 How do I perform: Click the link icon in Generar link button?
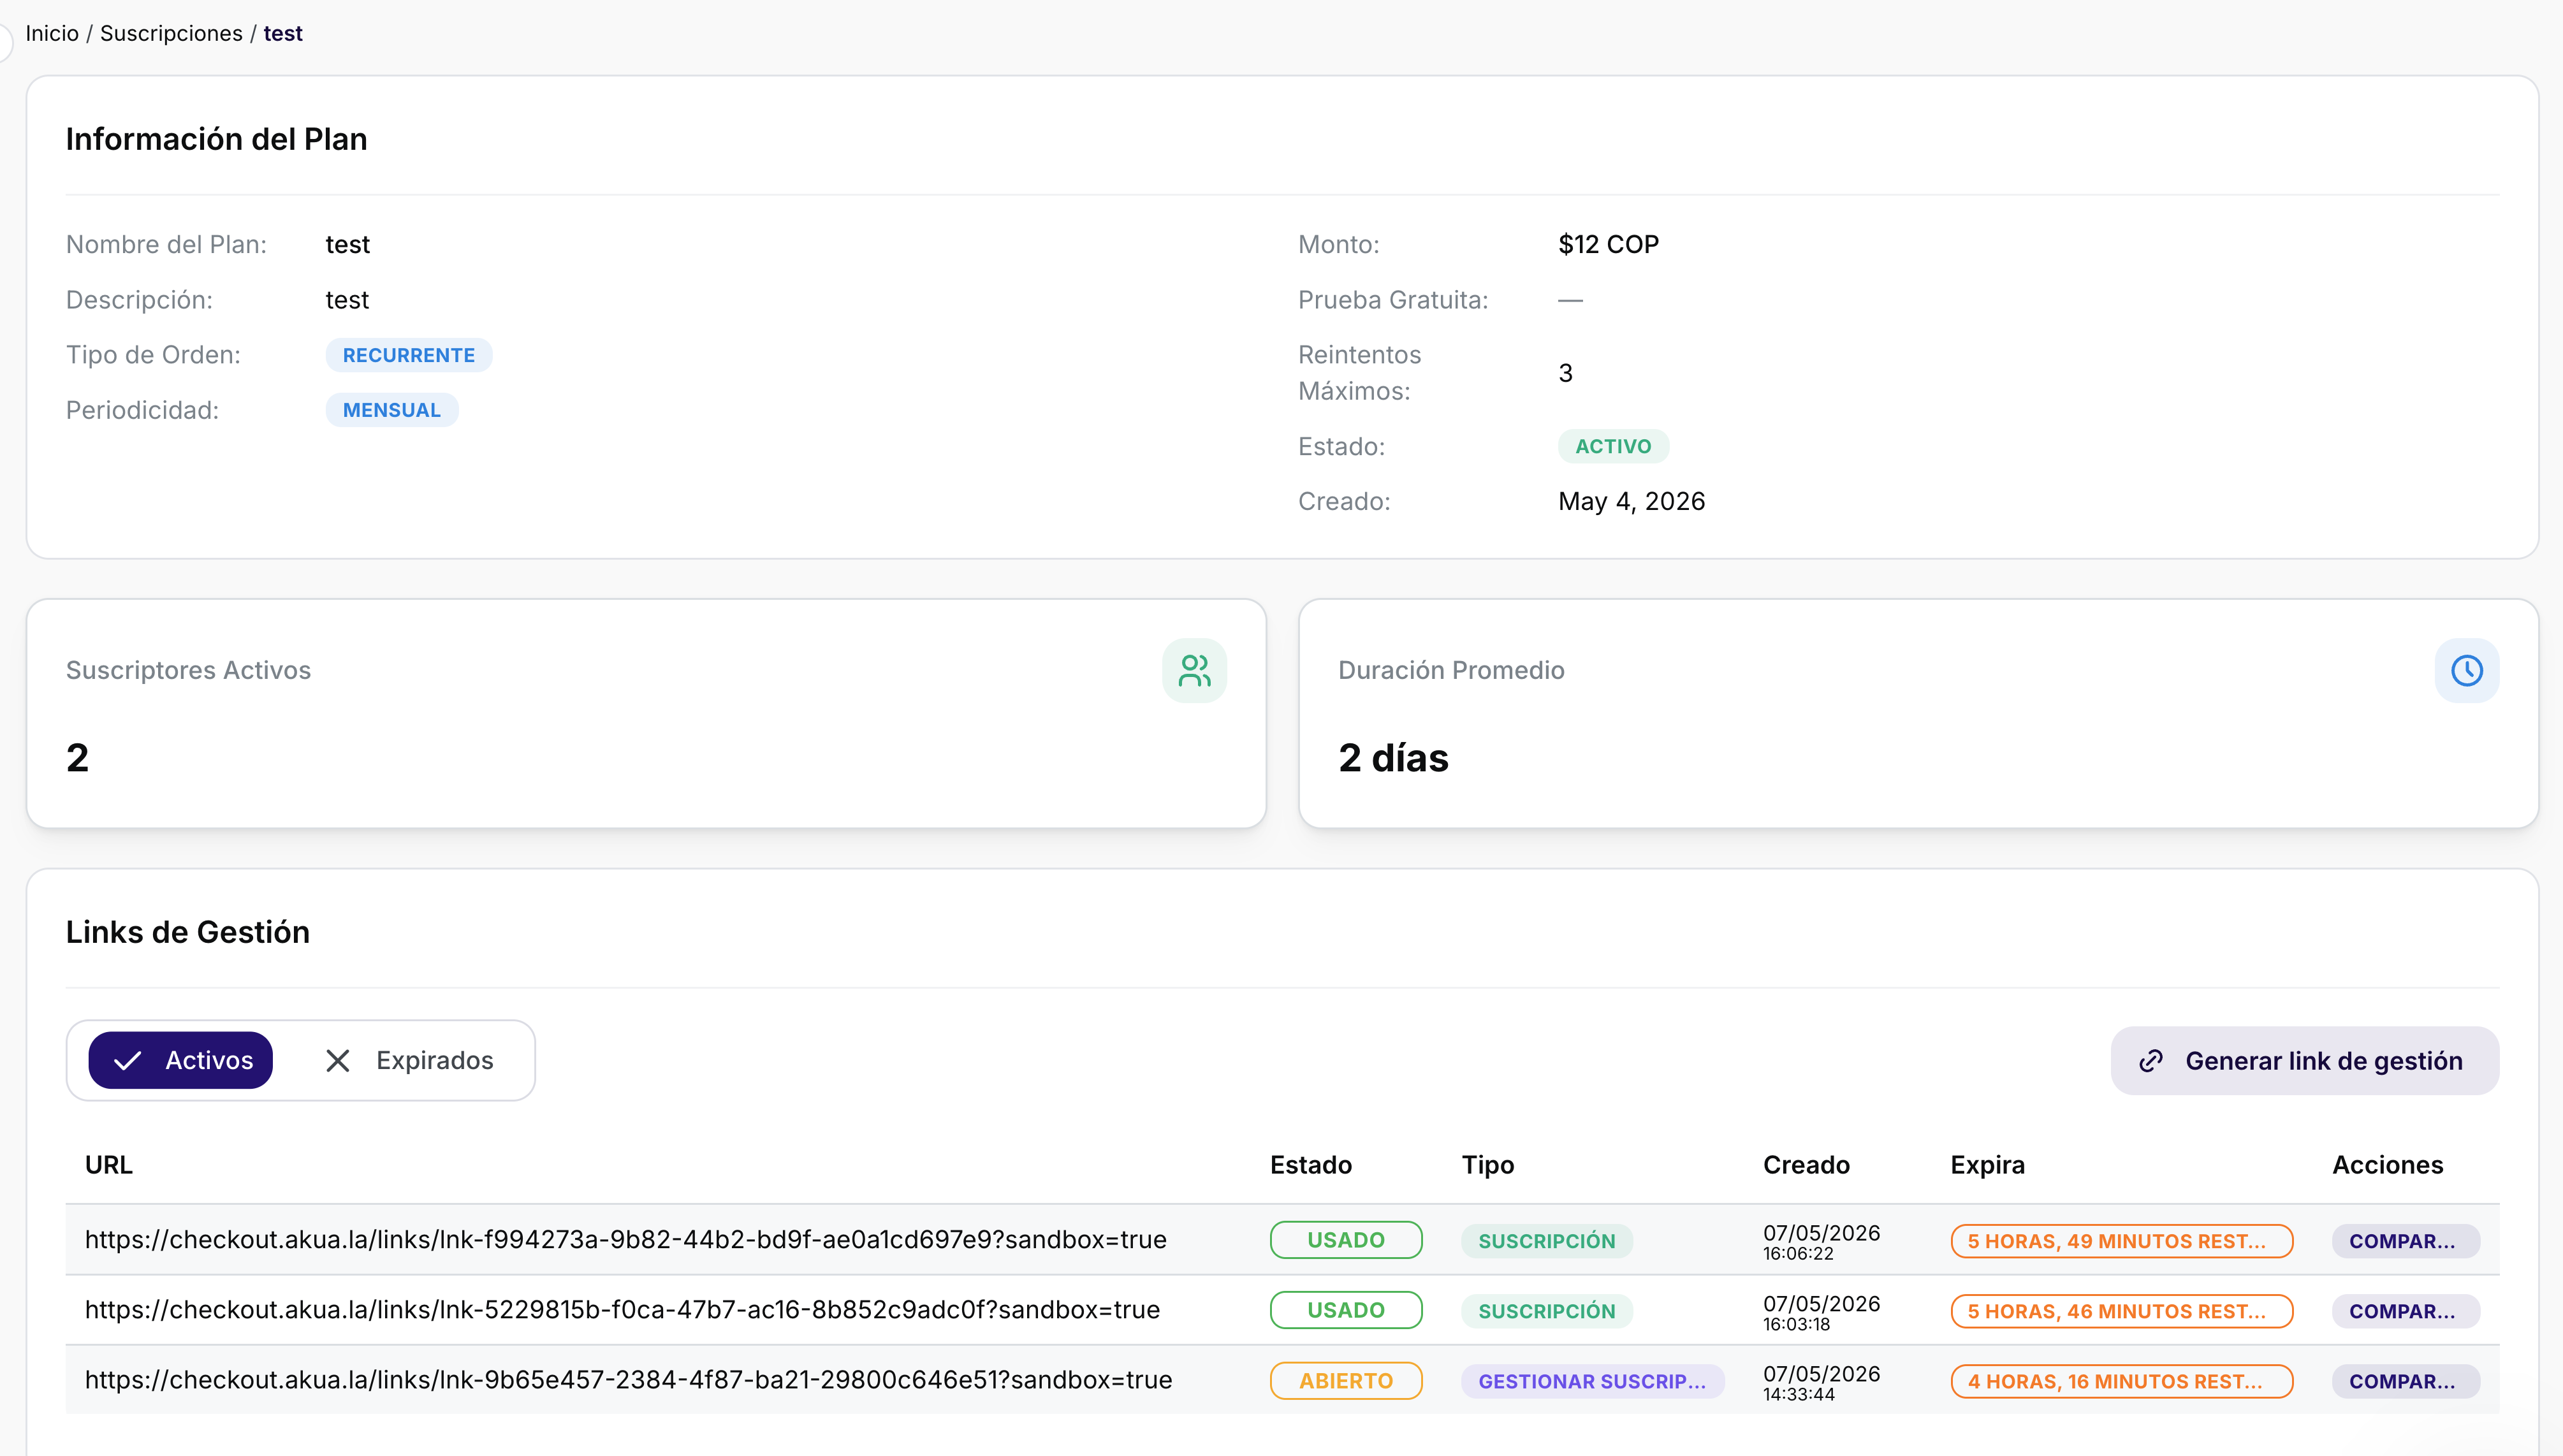click(x=2151, y=1061)
